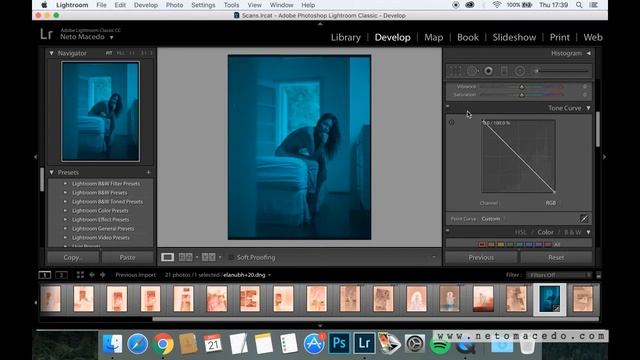Expand the Histogram panel

(x=589, y=53)
